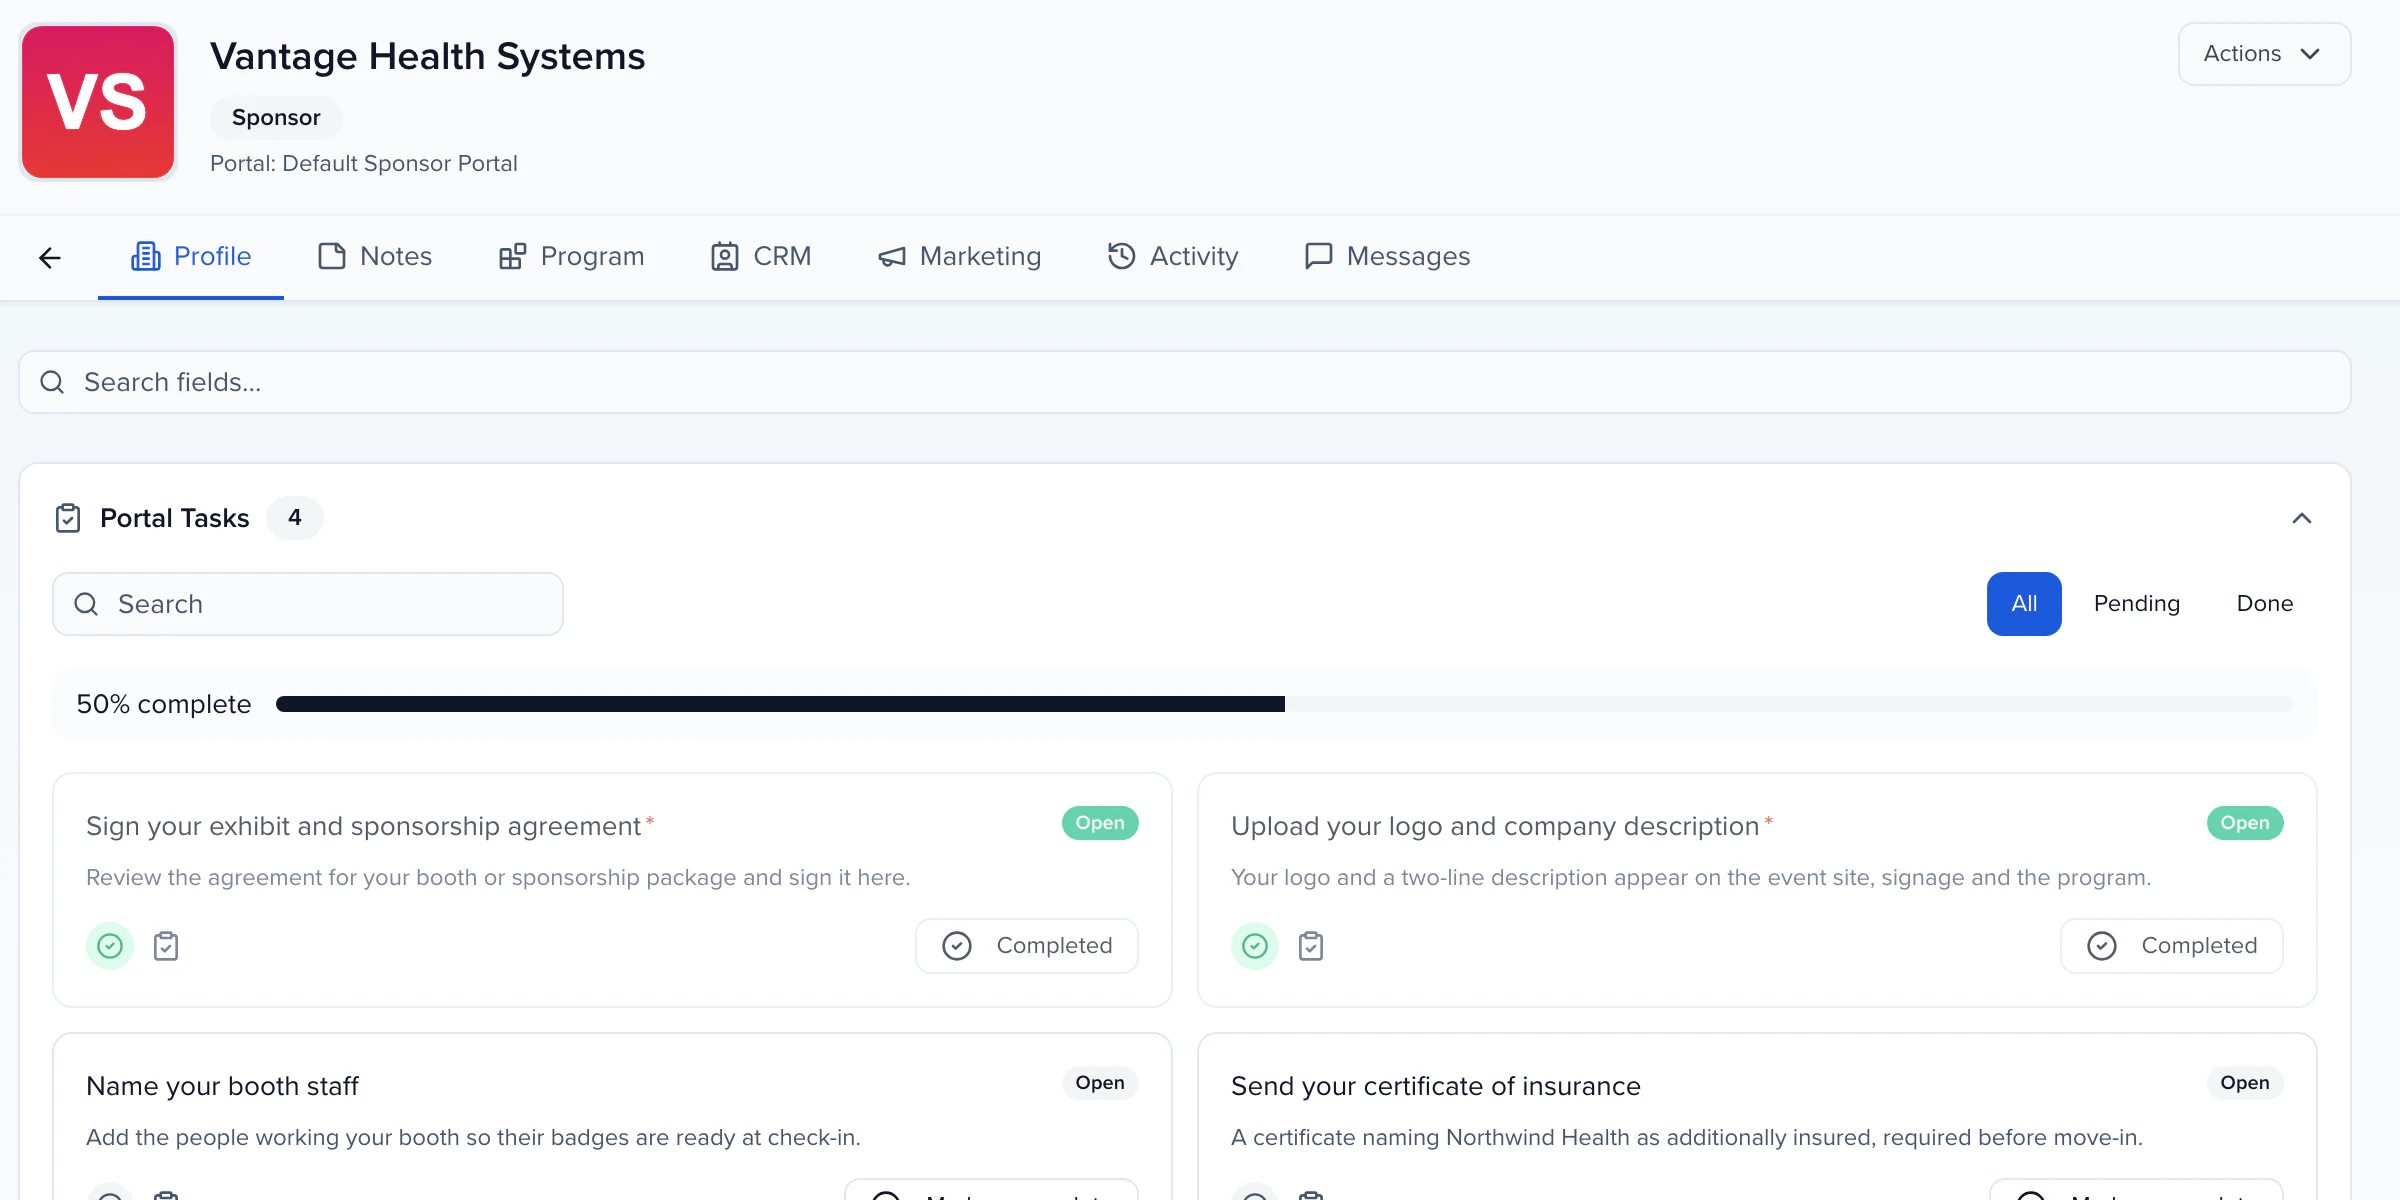
Task: Click the 50% complete progress bar
Action: pyautogui.click(x=1284, y=704)
